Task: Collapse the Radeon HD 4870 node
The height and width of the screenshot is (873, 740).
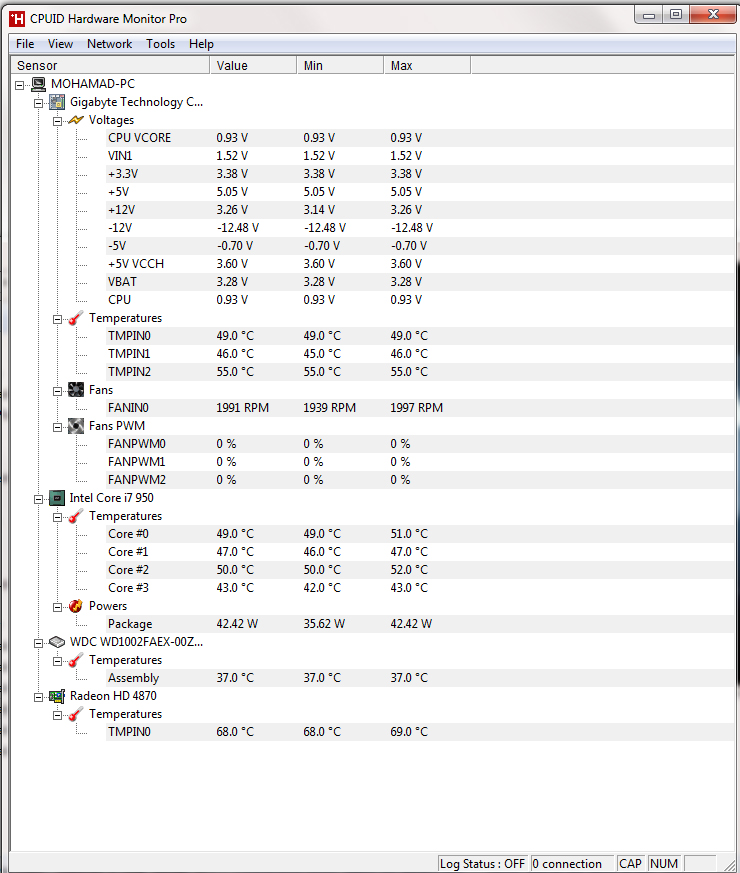Action: [x=38, y=698]
